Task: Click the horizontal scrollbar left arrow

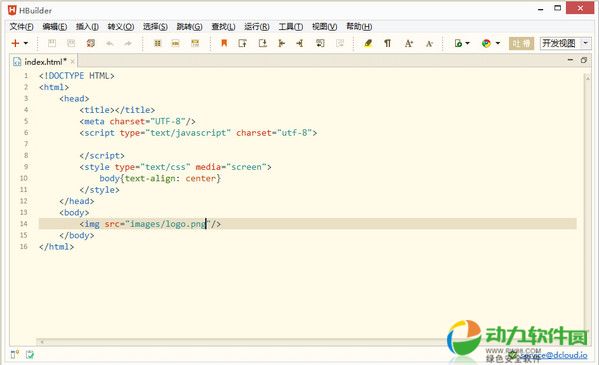Action: [x=42, y=342]
